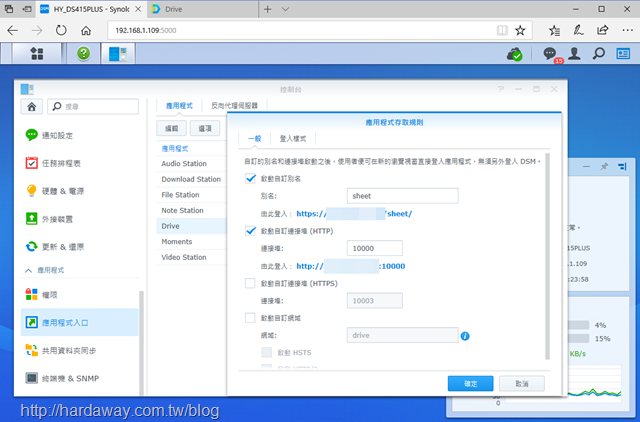Image resolution: width=640 pixels, height=422 pixels.
Task: Click the DSM search magnifier icon
Action: click(x=598, y=53)
